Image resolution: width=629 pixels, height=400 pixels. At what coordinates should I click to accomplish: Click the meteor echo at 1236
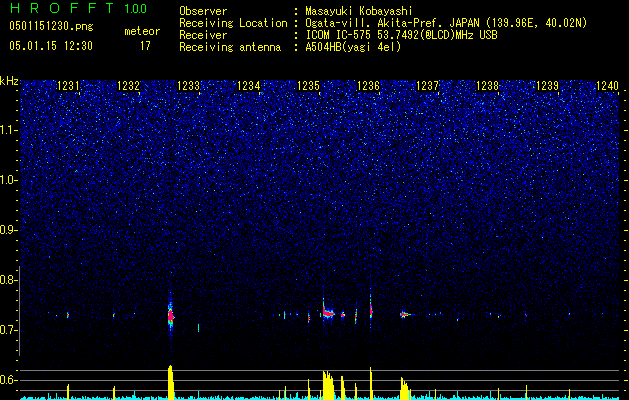pos(371,310)
